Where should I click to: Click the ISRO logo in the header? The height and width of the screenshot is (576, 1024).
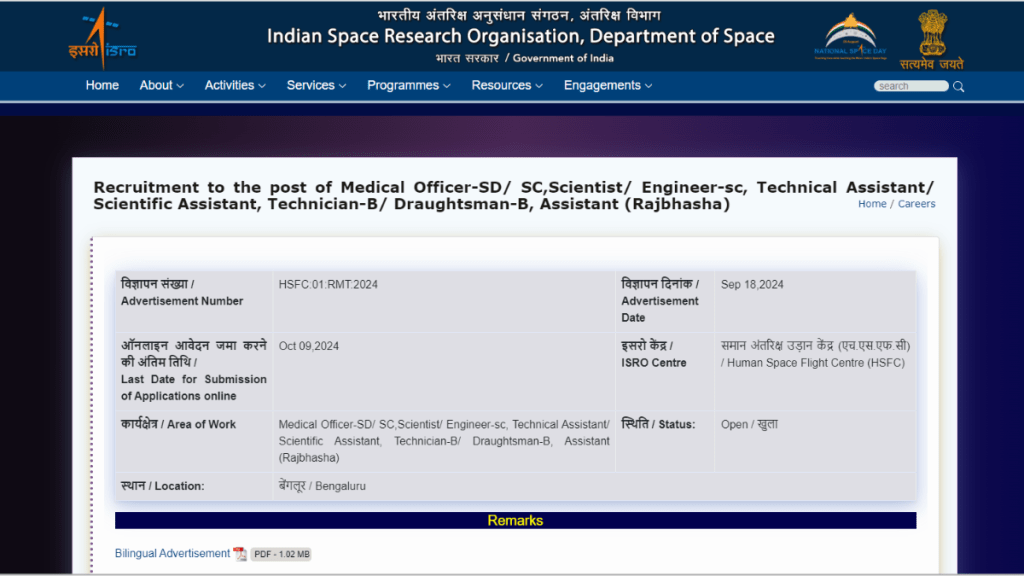coord(103,38)
